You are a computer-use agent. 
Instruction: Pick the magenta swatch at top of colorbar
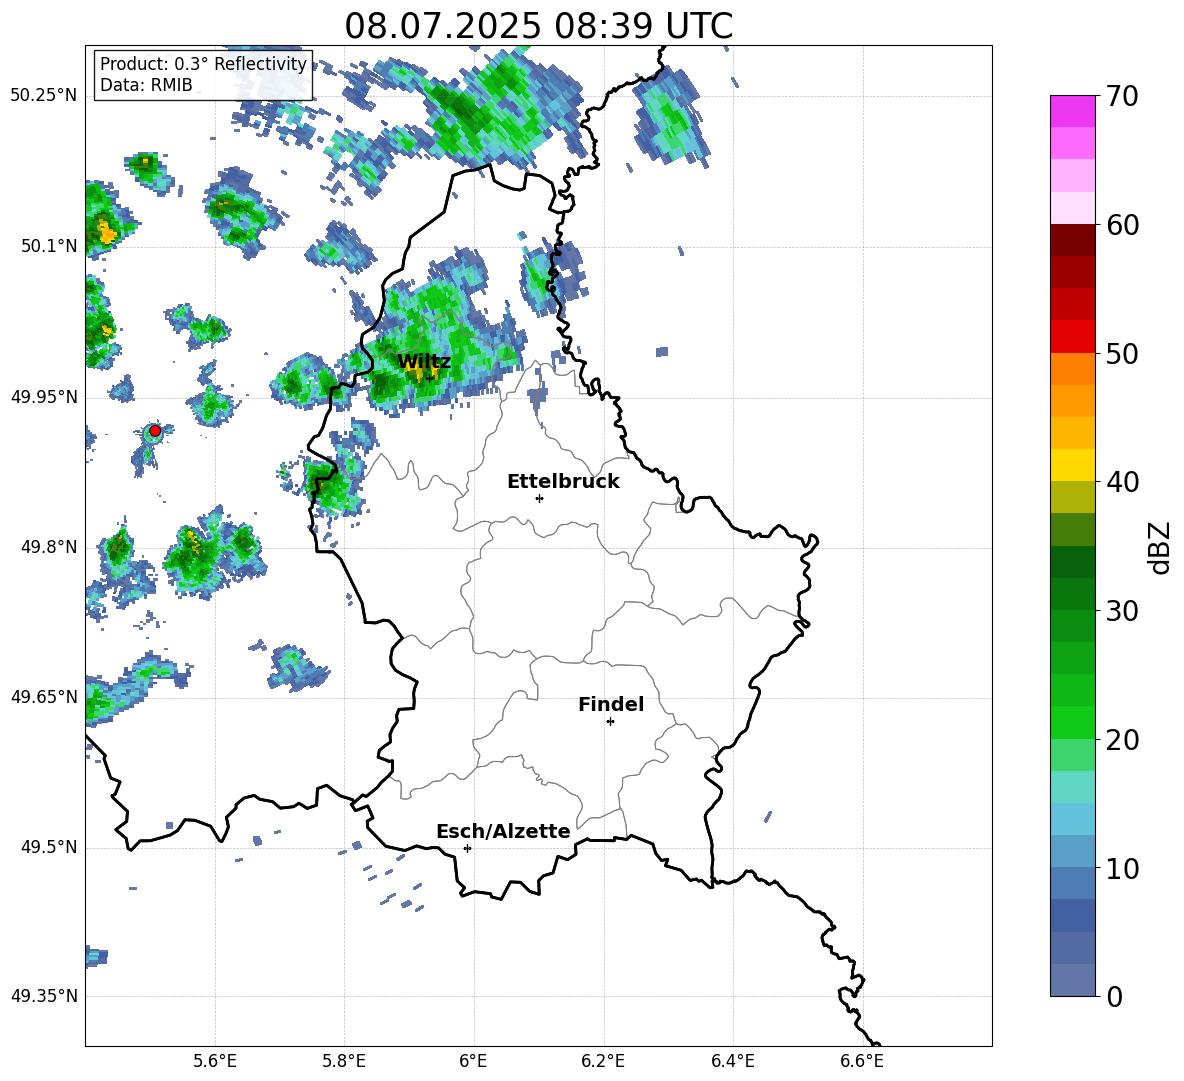coord(1072,112)
